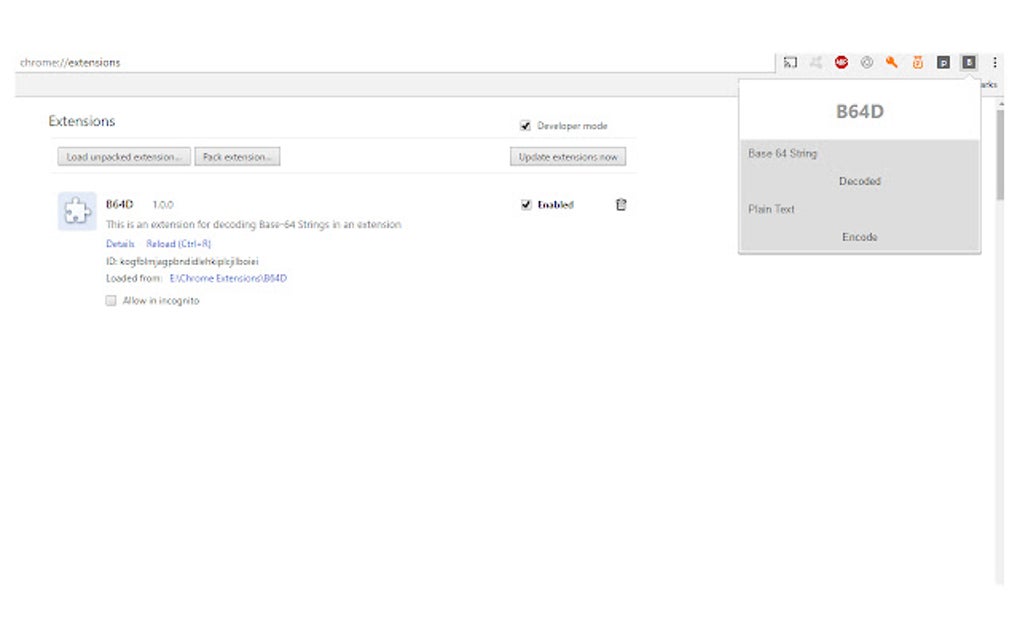Click the cast screen toolbar icon
Viewport: 1020px width, 638px height.
coord(790,61)
